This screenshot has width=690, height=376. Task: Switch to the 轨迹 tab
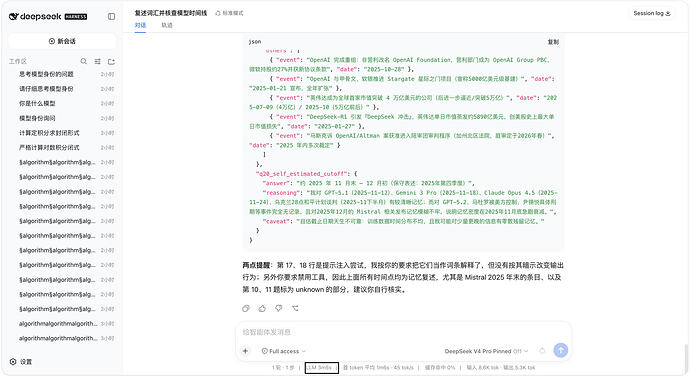pos(167,25)
